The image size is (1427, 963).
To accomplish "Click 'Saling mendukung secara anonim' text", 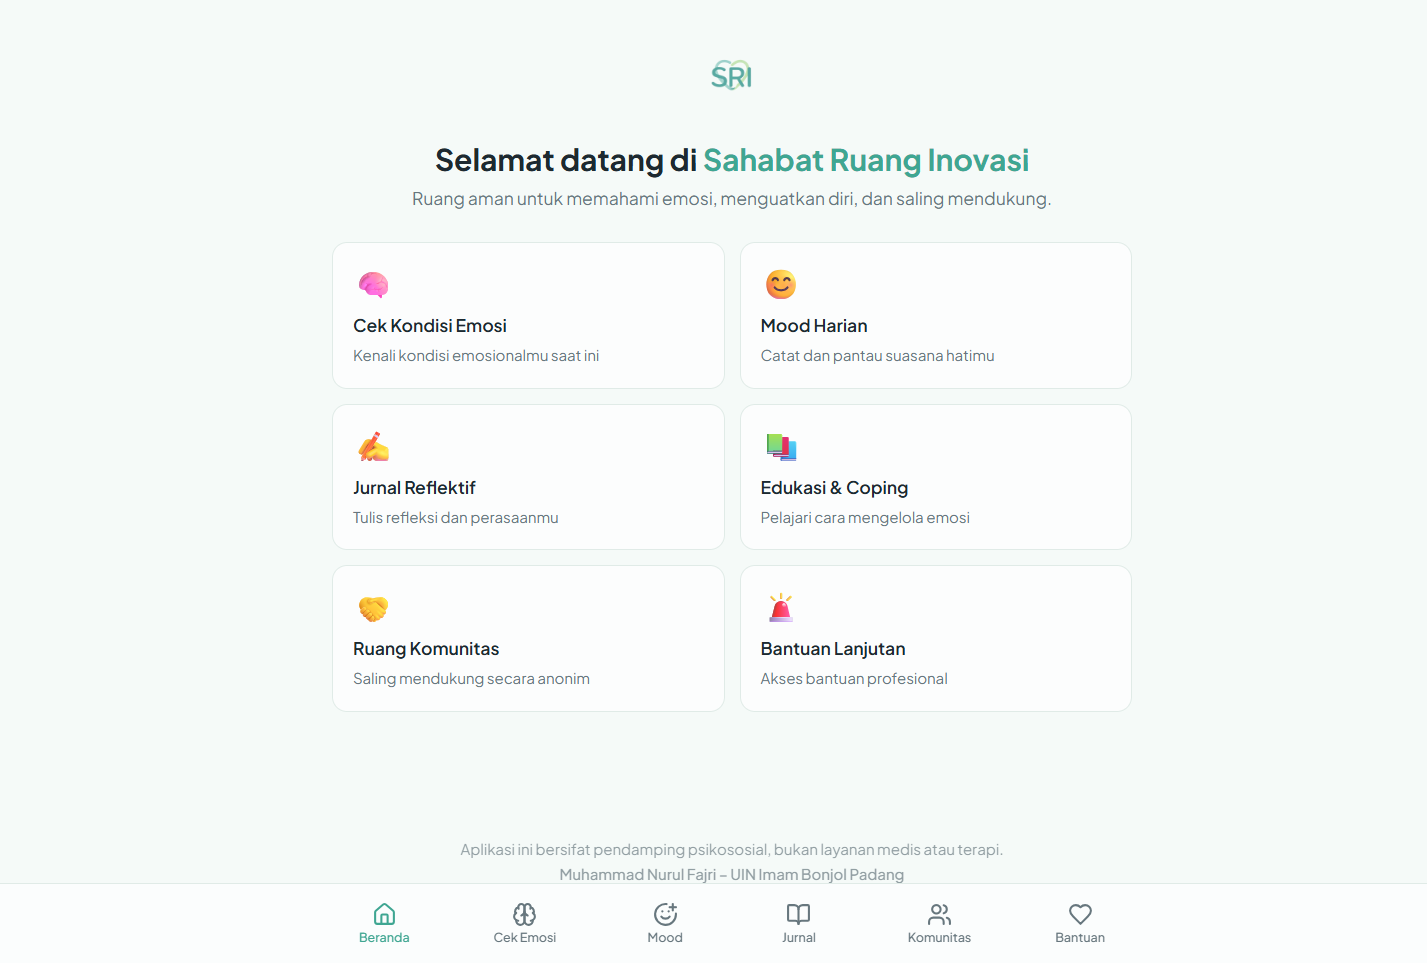I will click(471, 679).
